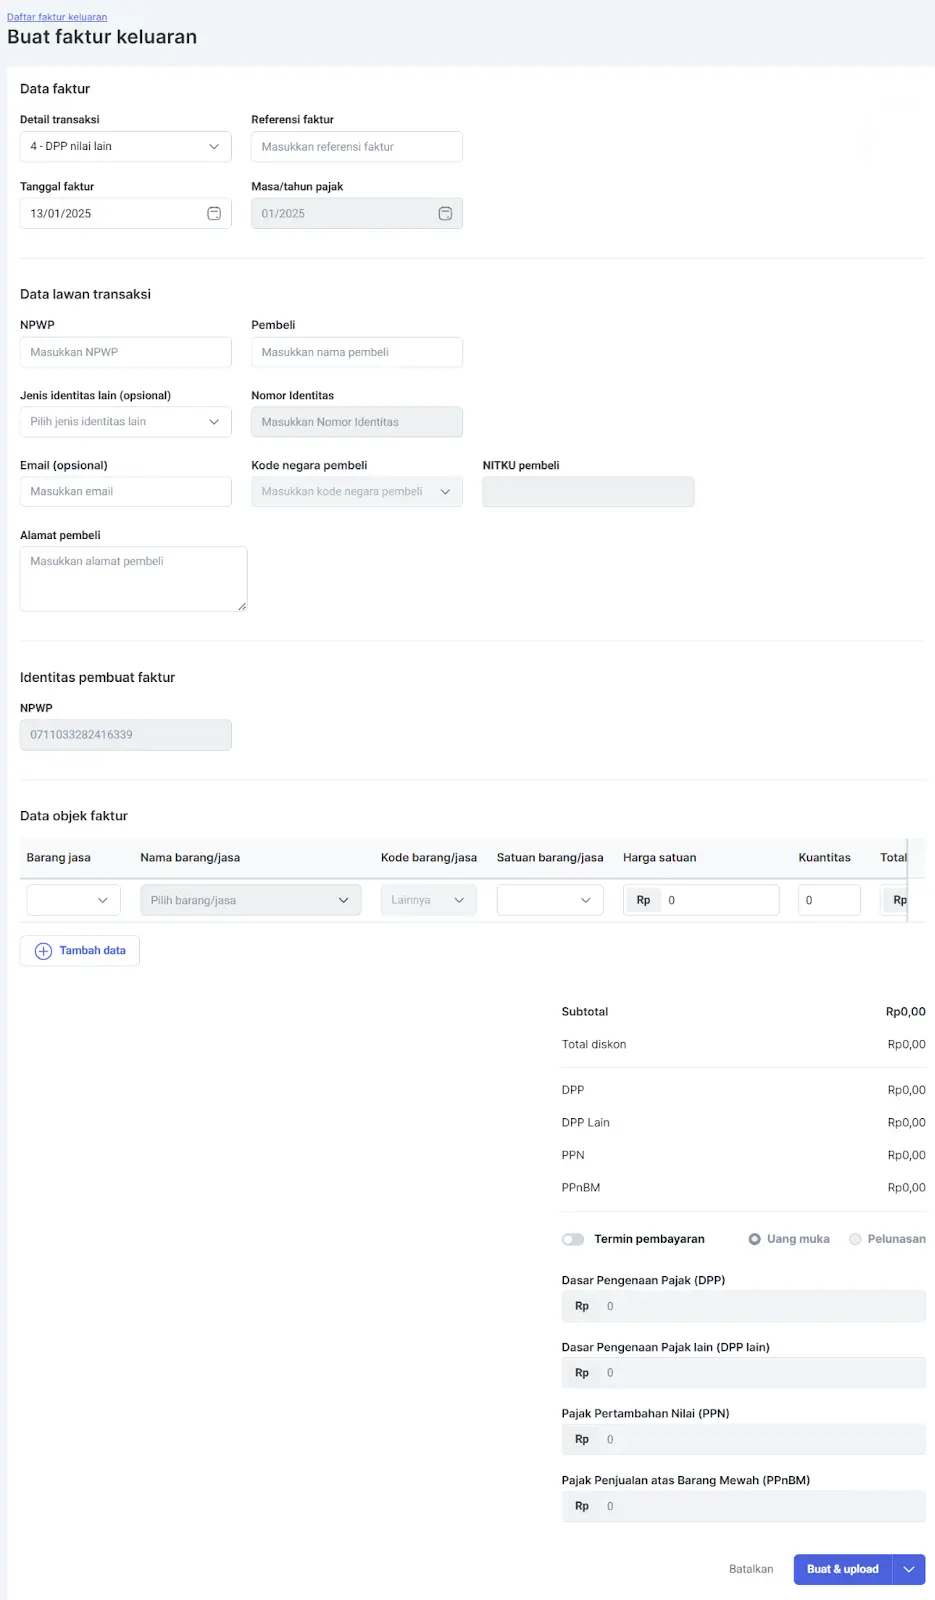The height and width of the screenshot is (1600, 935).
Task: Click the Subtotal label
Action: (x=585, y=1012)
